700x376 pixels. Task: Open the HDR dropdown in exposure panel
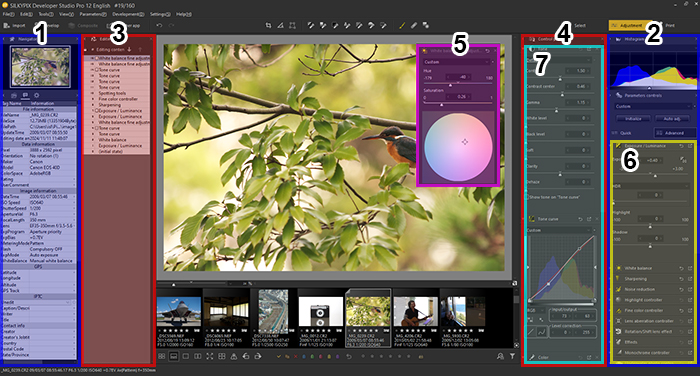click(x=650, y=186)
